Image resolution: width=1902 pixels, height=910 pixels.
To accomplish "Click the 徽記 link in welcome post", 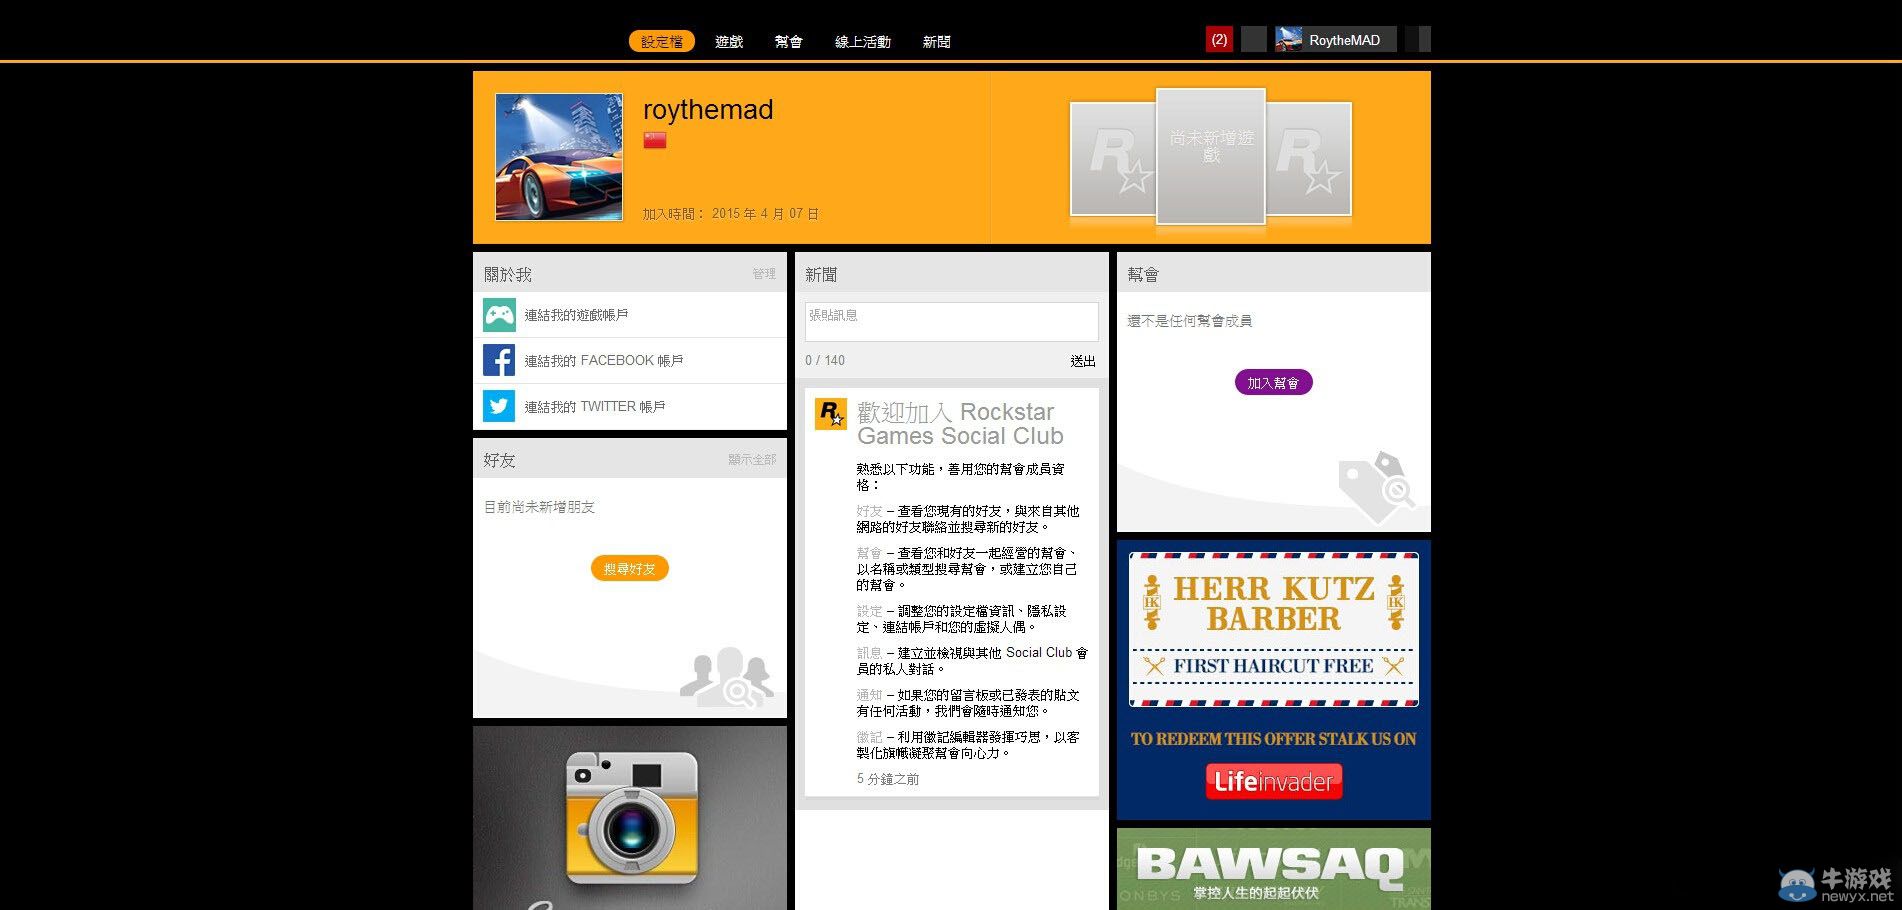I will point(869,737).
